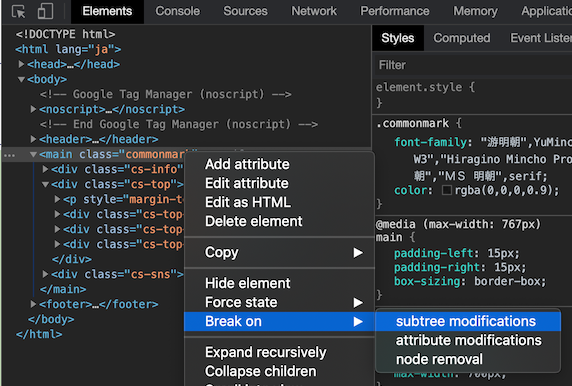Screen dimensions: 572x386
Task: Expand the div cs-info node
Action: (45, 169)
